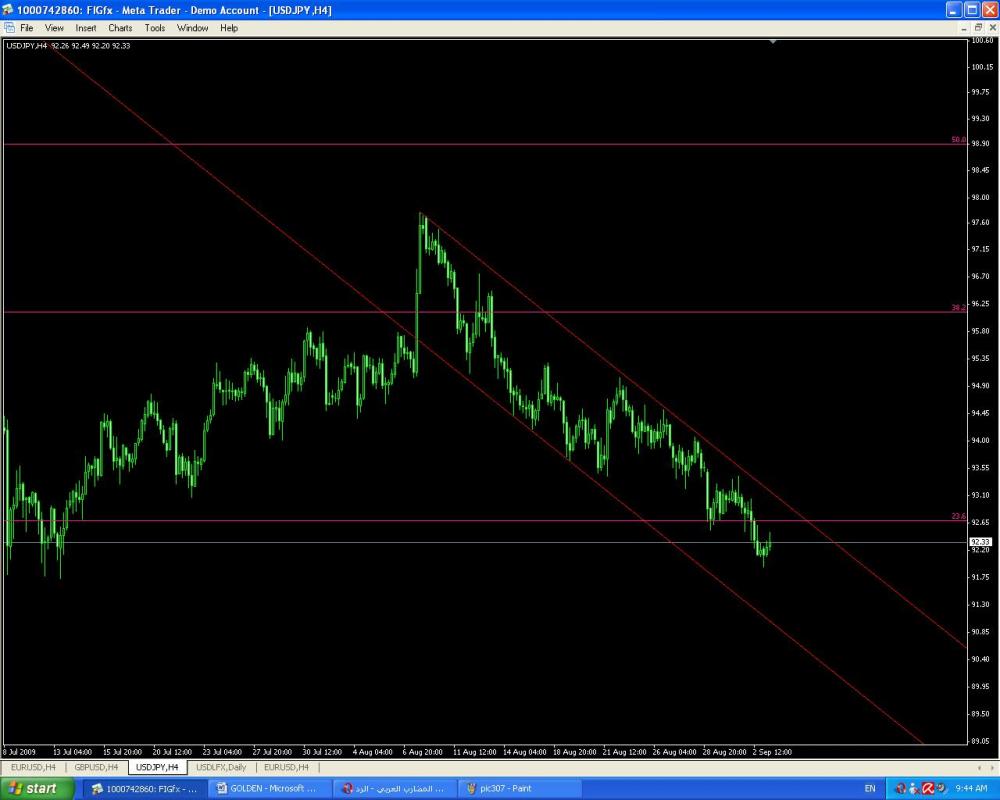
Task: Click the current price tag 92.33
Action: [x=980, y=542]
